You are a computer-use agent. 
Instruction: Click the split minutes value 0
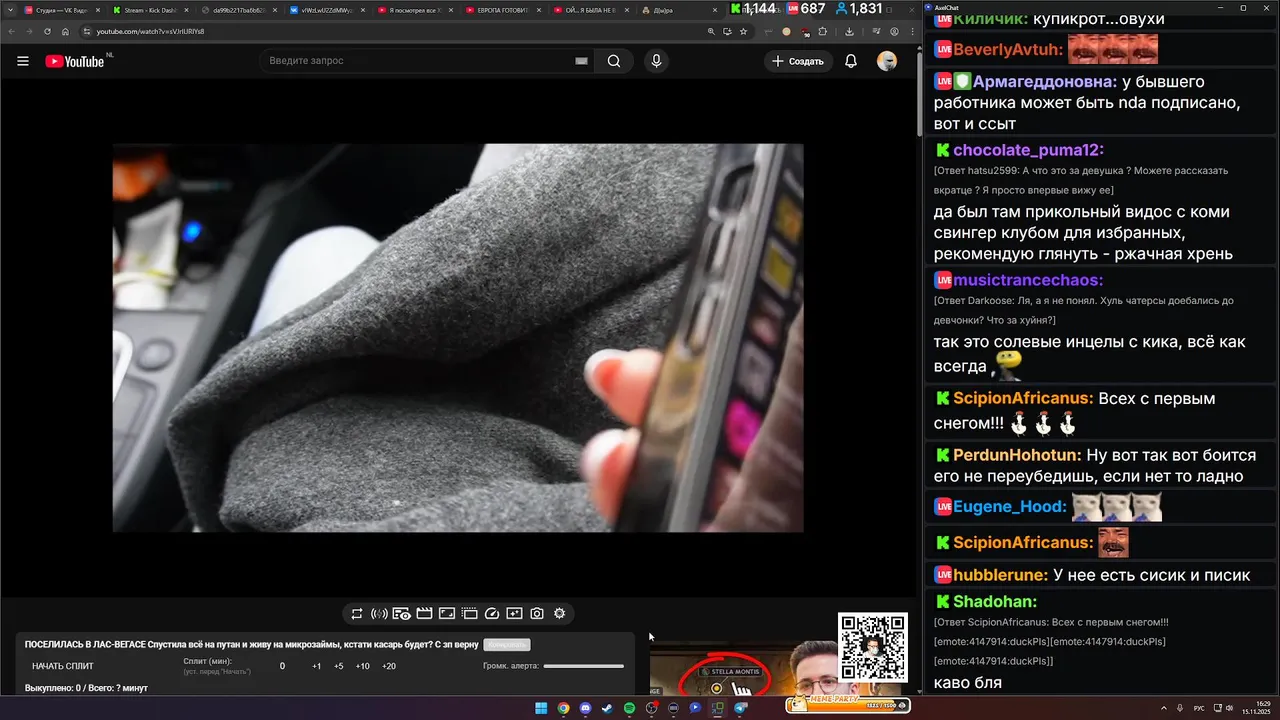point(282,666)
